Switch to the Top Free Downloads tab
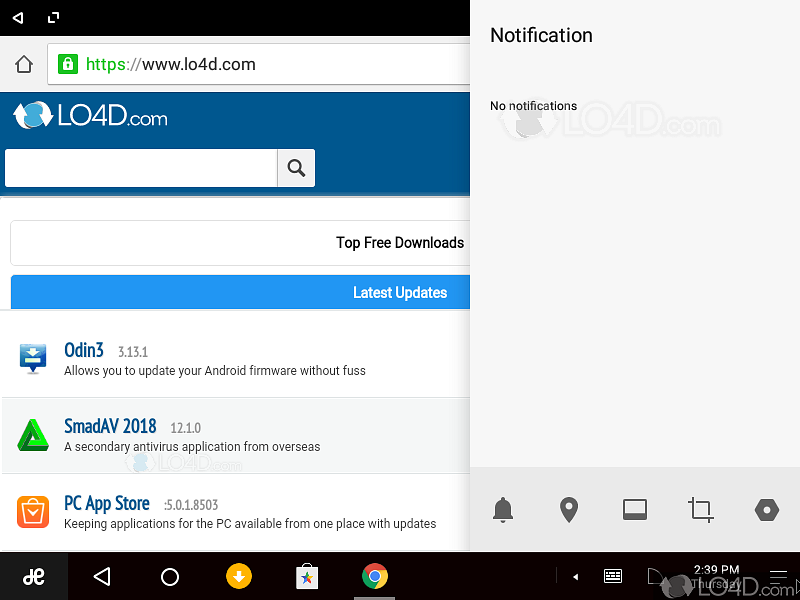The image size is (800, 600). click(240, 243)
